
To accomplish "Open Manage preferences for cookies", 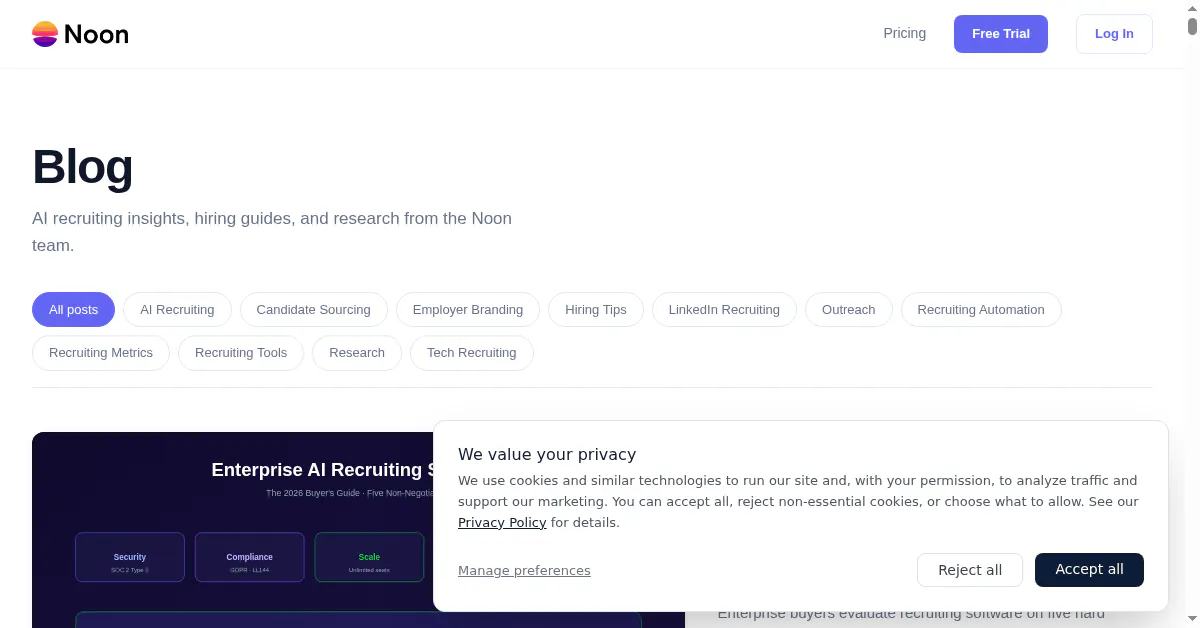I will point(524,570).
